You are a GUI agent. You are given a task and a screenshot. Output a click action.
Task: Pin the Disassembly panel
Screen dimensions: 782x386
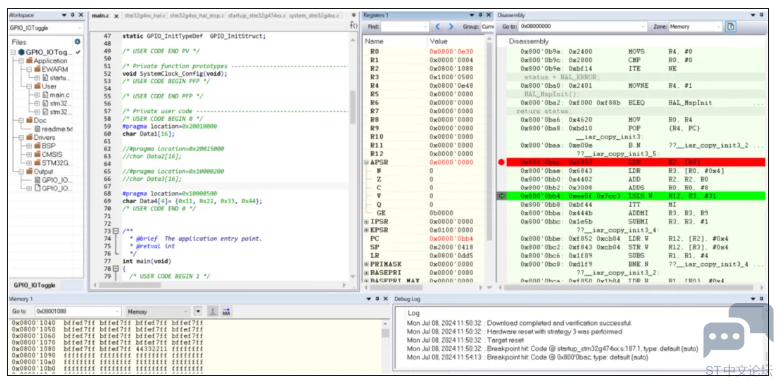click(x=762, y=15)
